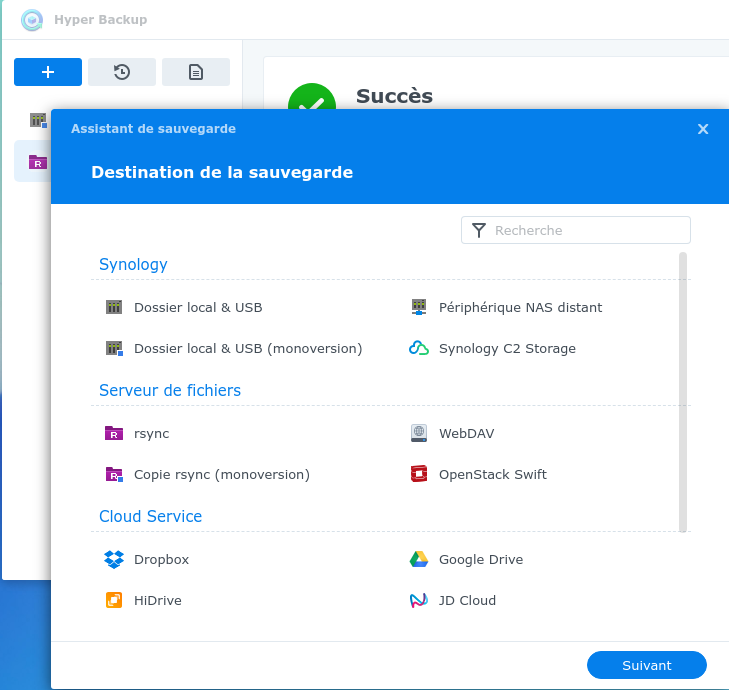Choose Dossier local & USB icon
This screenshot has height=690, width=729.
pyautogui.click(x=114, y=307)
